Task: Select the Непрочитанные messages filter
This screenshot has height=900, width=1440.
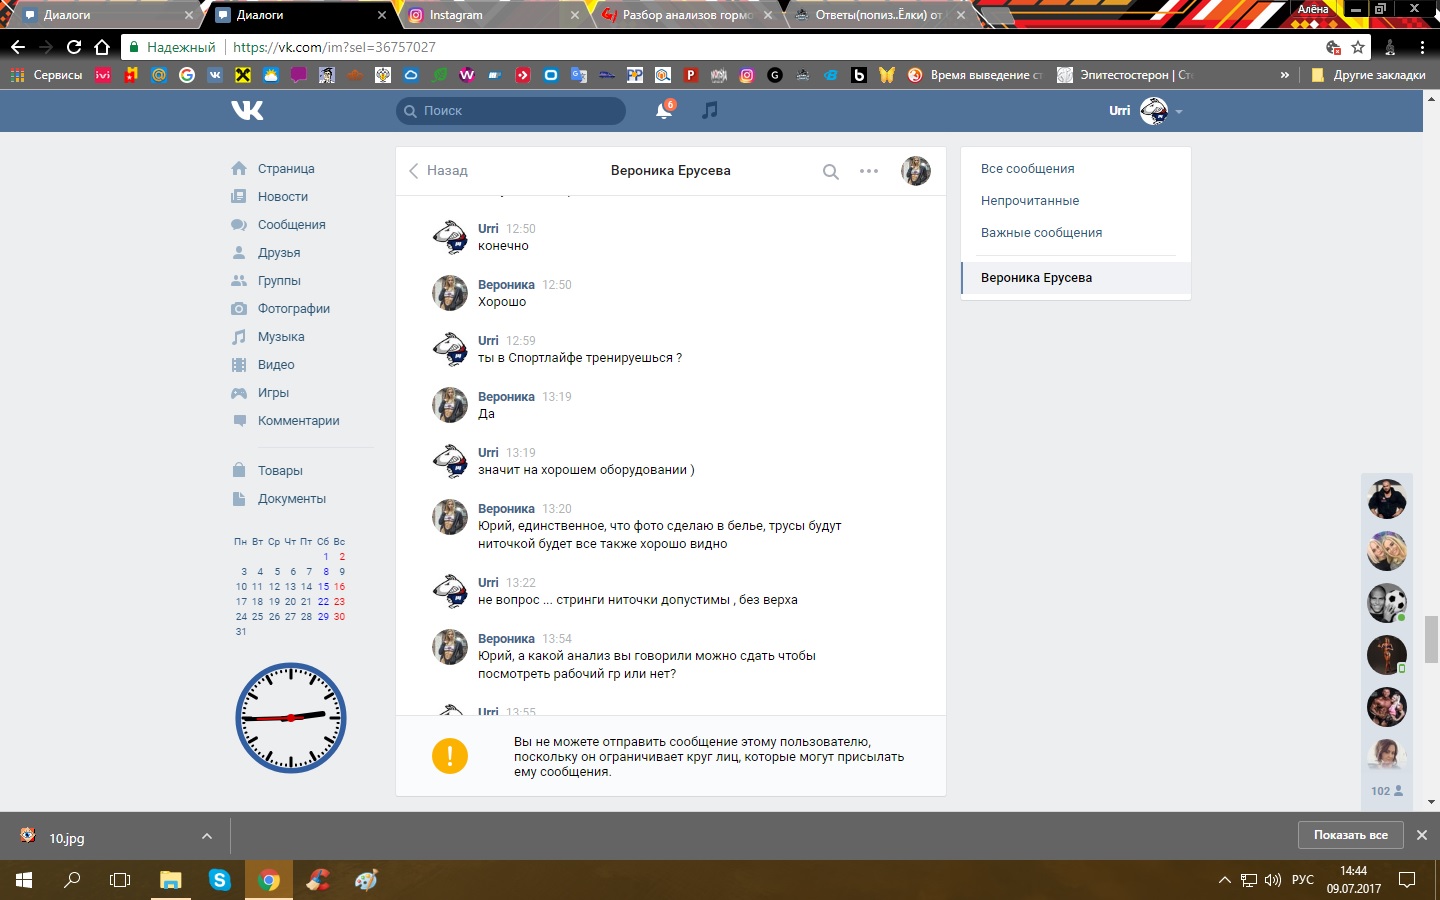Action: (x=1030, y=201)
